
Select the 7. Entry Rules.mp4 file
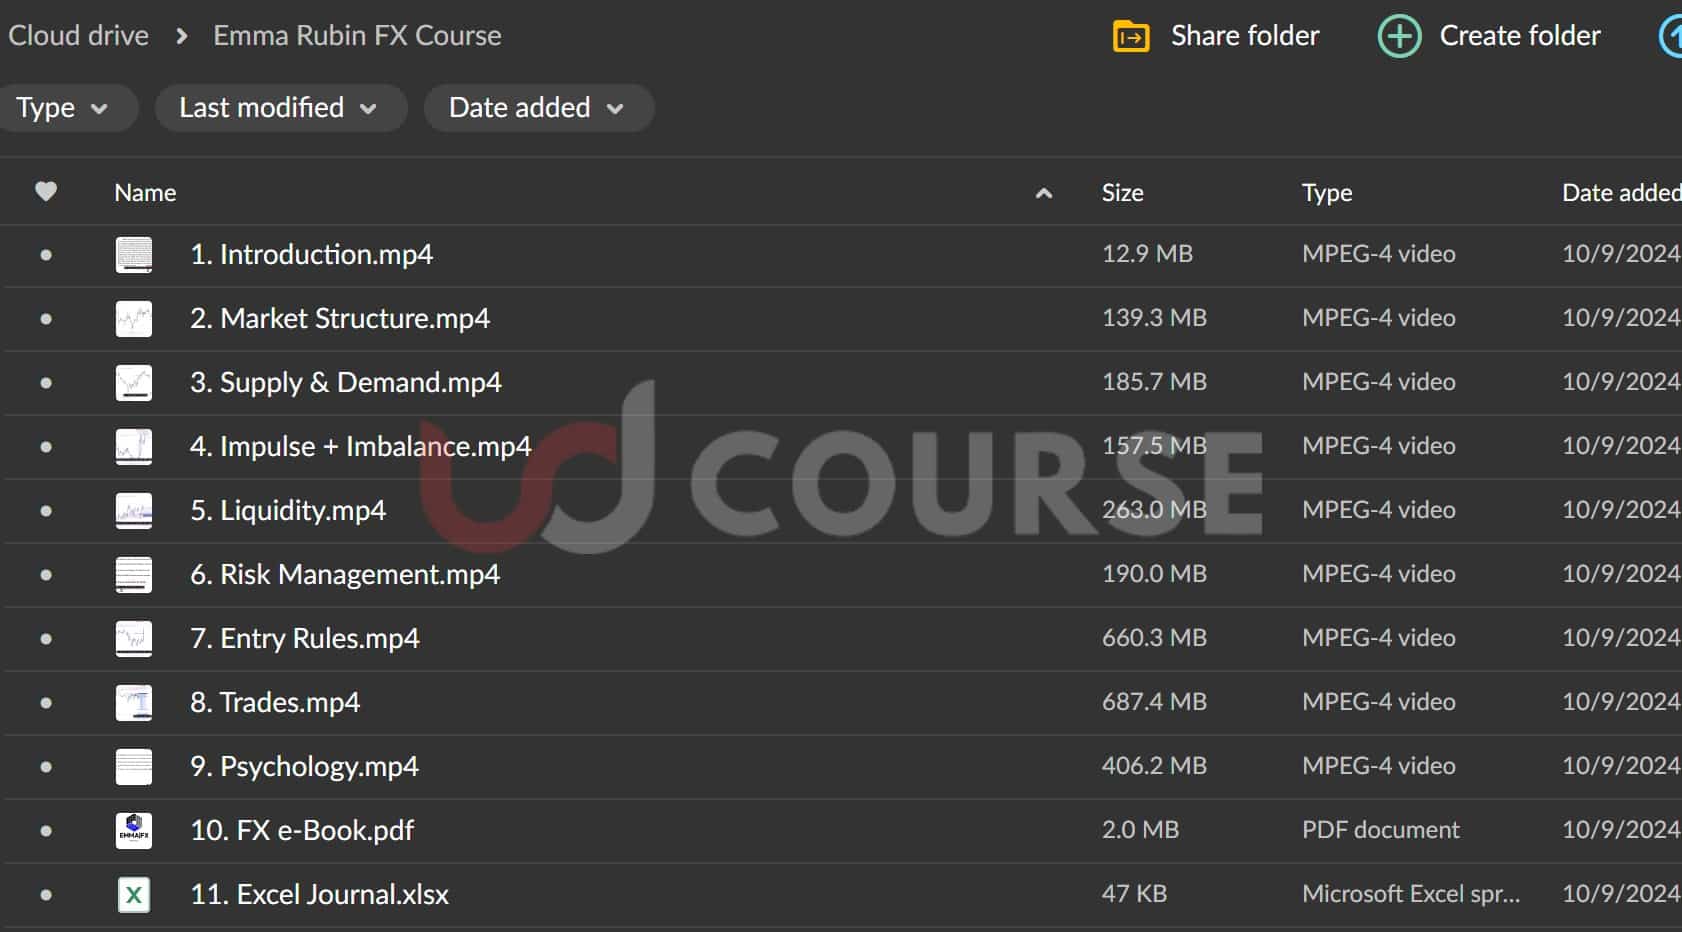305,639
